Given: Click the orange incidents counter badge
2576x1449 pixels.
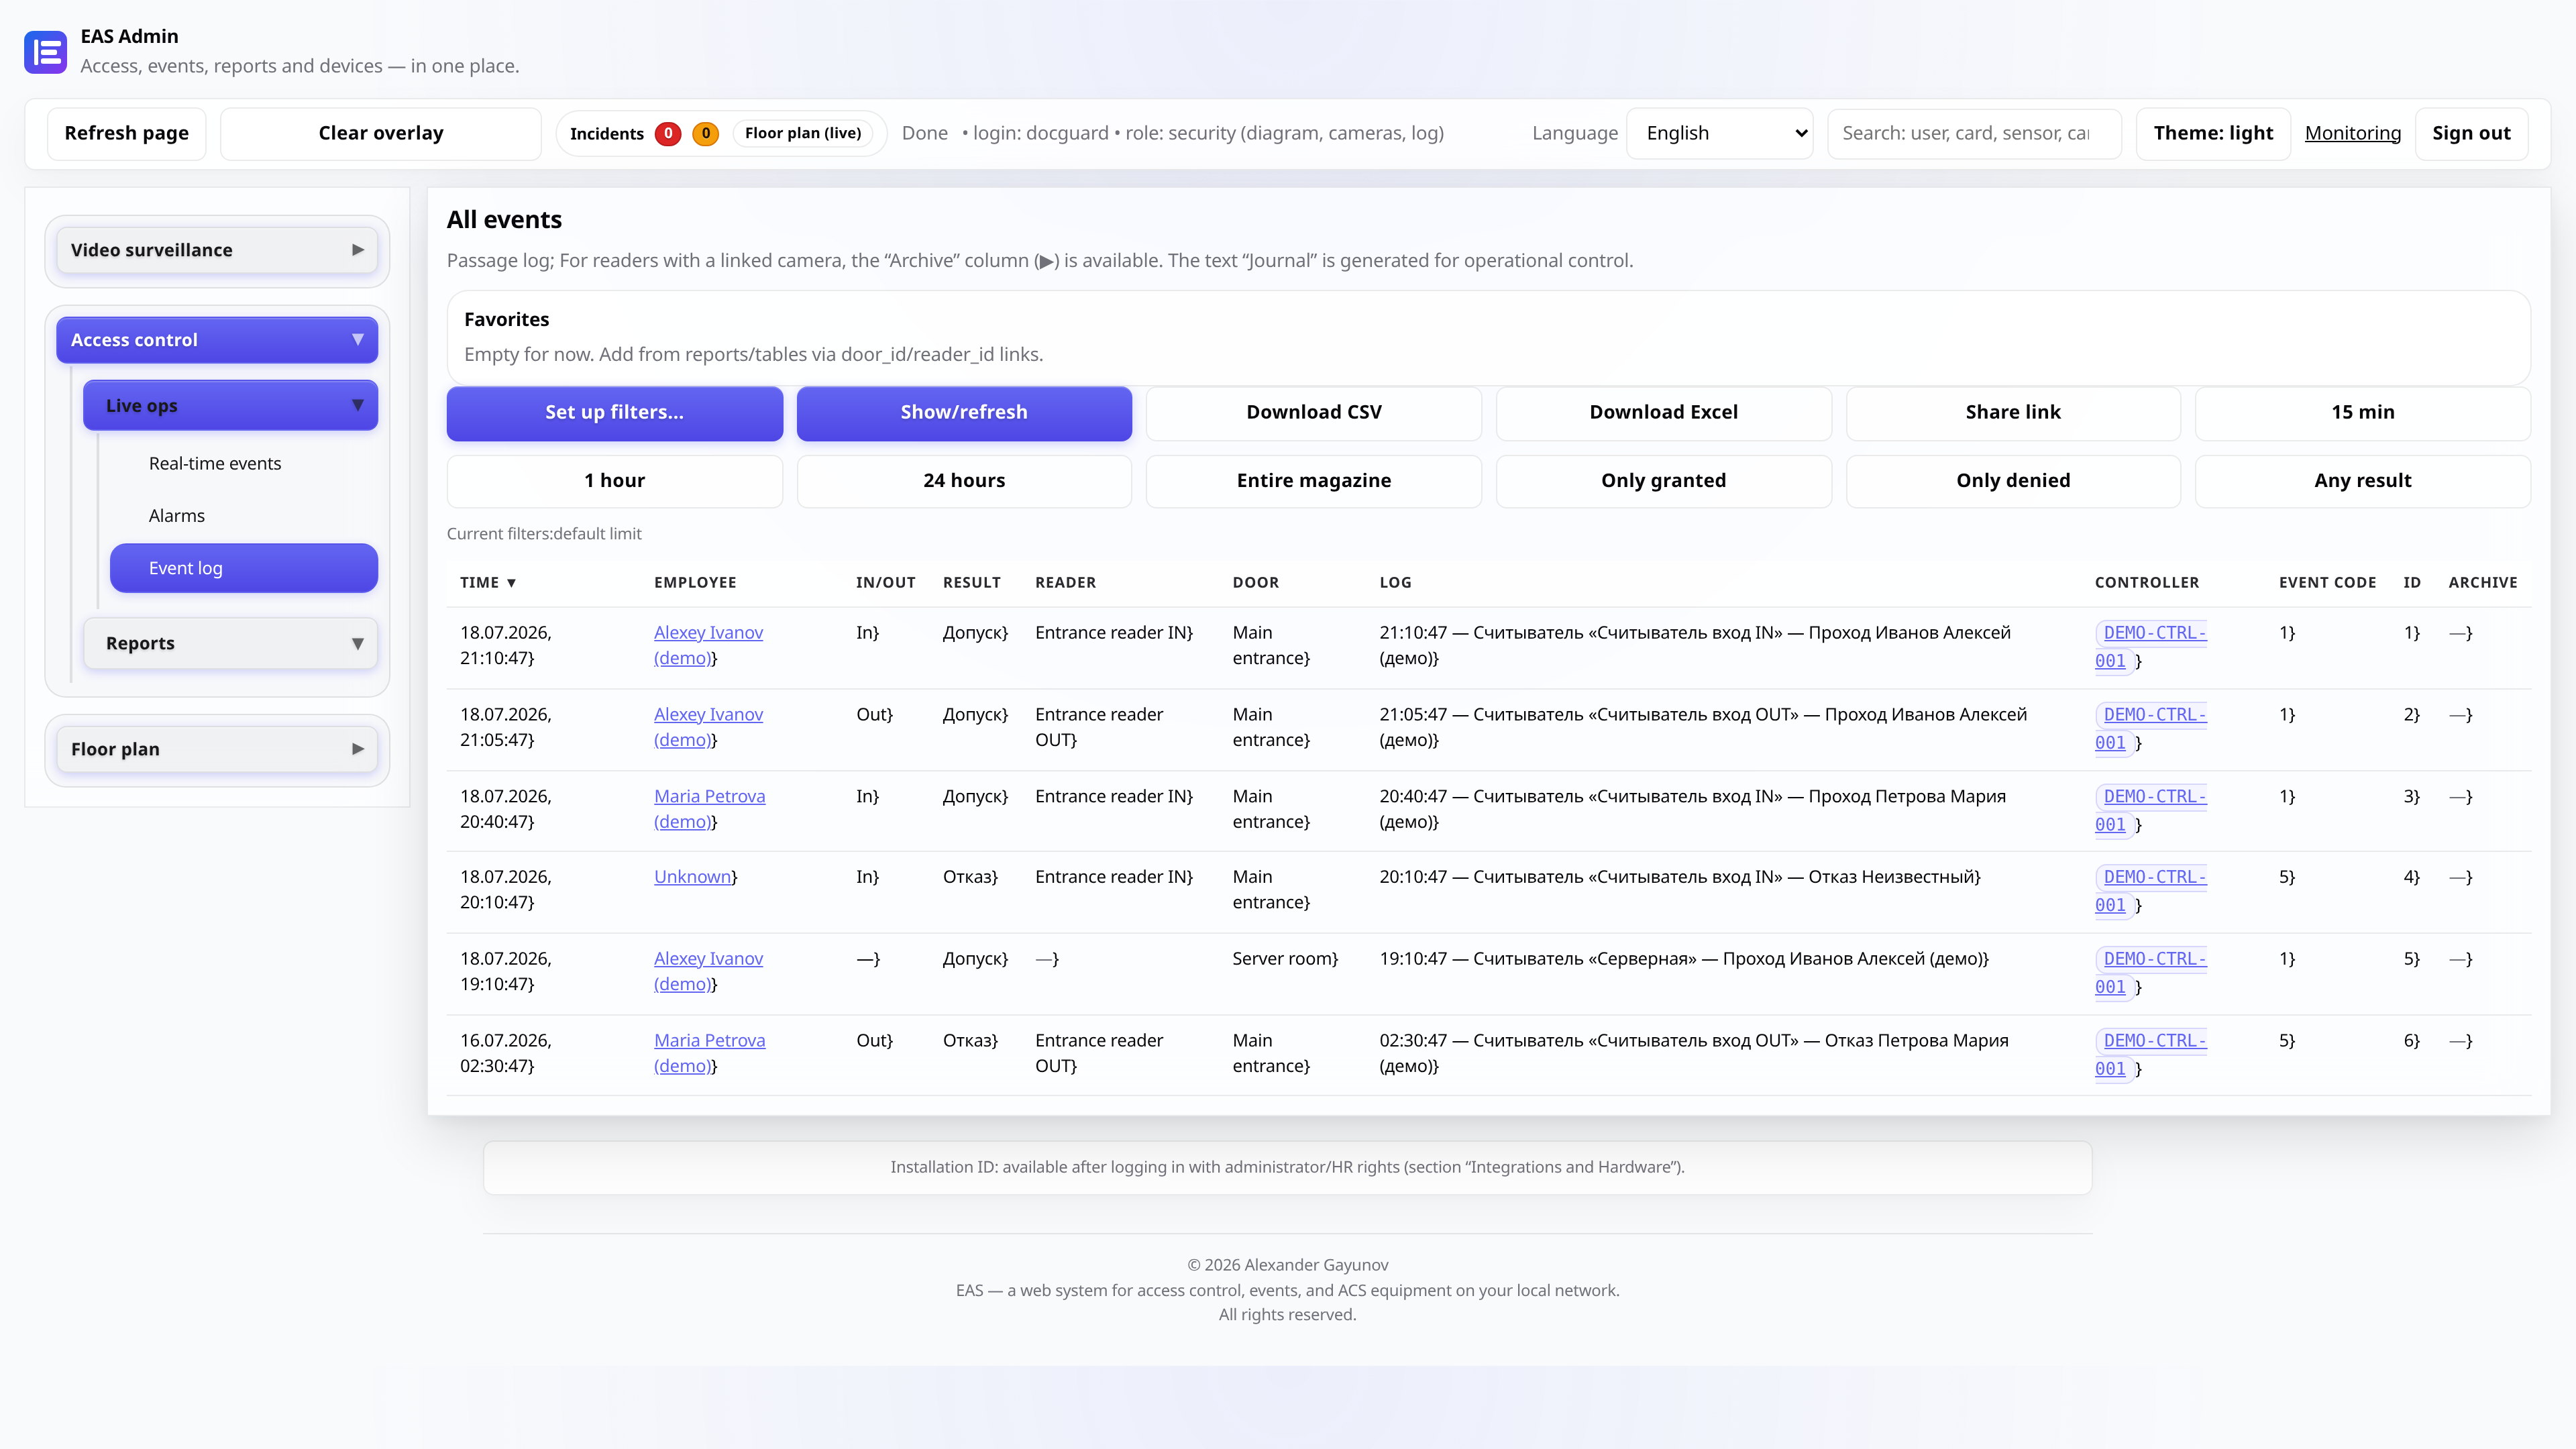Looking at the screenshot, I should pyautogui.click(x=705, y=133).
